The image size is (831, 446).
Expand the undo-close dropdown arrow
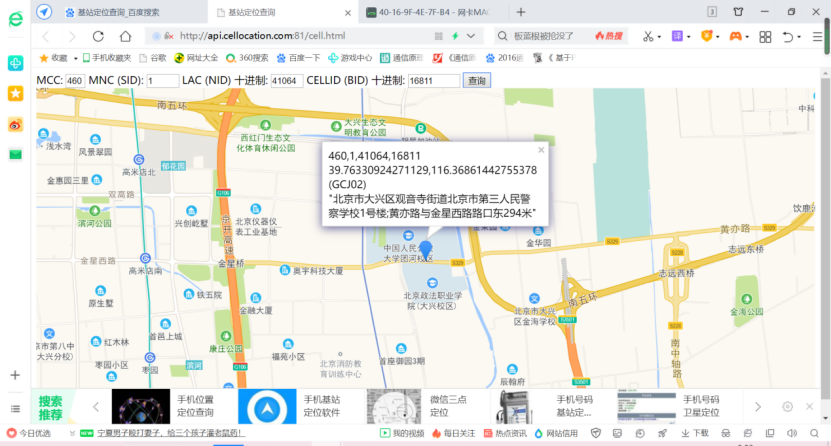tap(800, 37)
